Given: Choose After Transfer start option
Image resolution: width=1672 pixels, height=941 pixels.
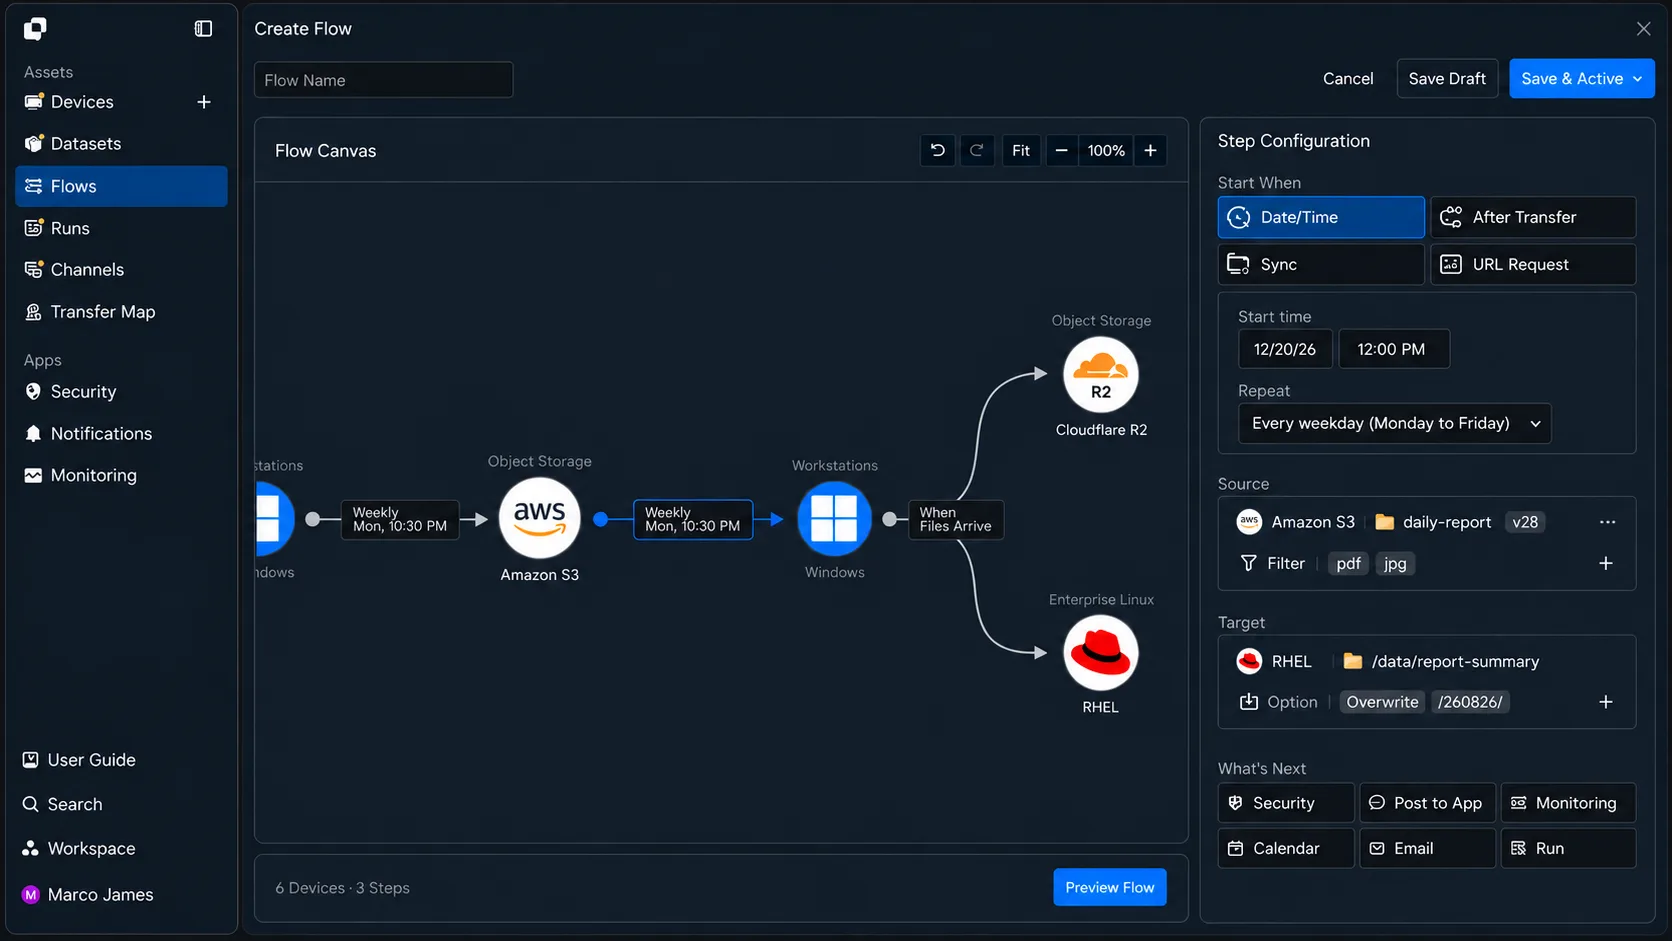Looking at the screenshot, I should 1533,217.
